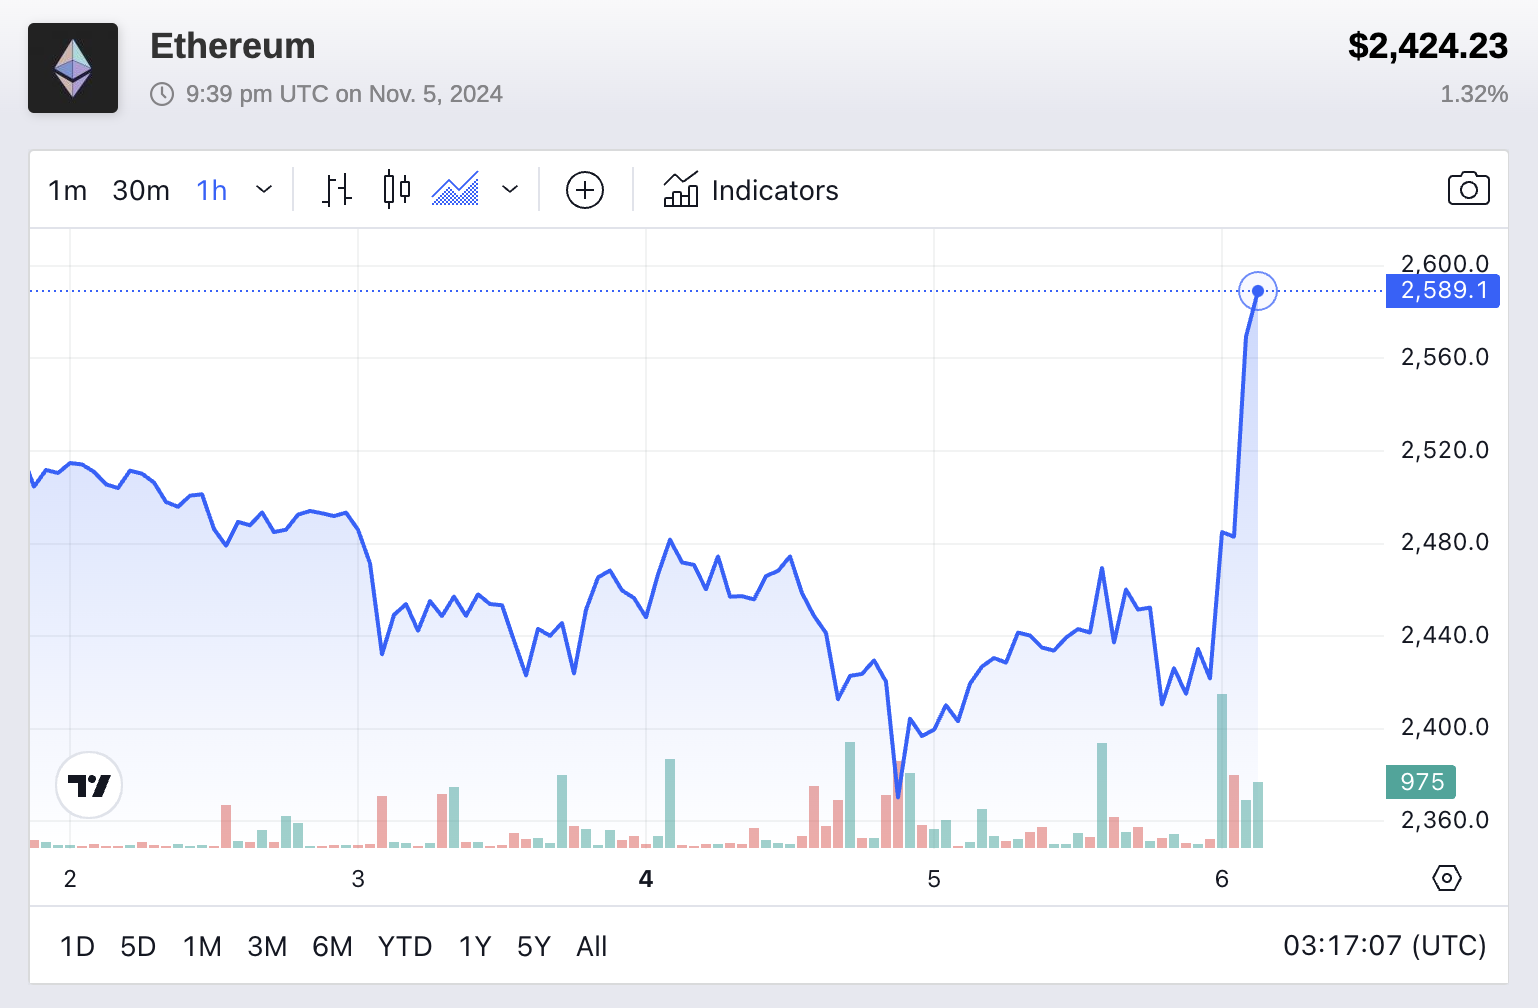Image resolution: width=1538 pixels, height=1008 pixels.
Task: Click the area chart style icon
Action: (x=456, y=189)
